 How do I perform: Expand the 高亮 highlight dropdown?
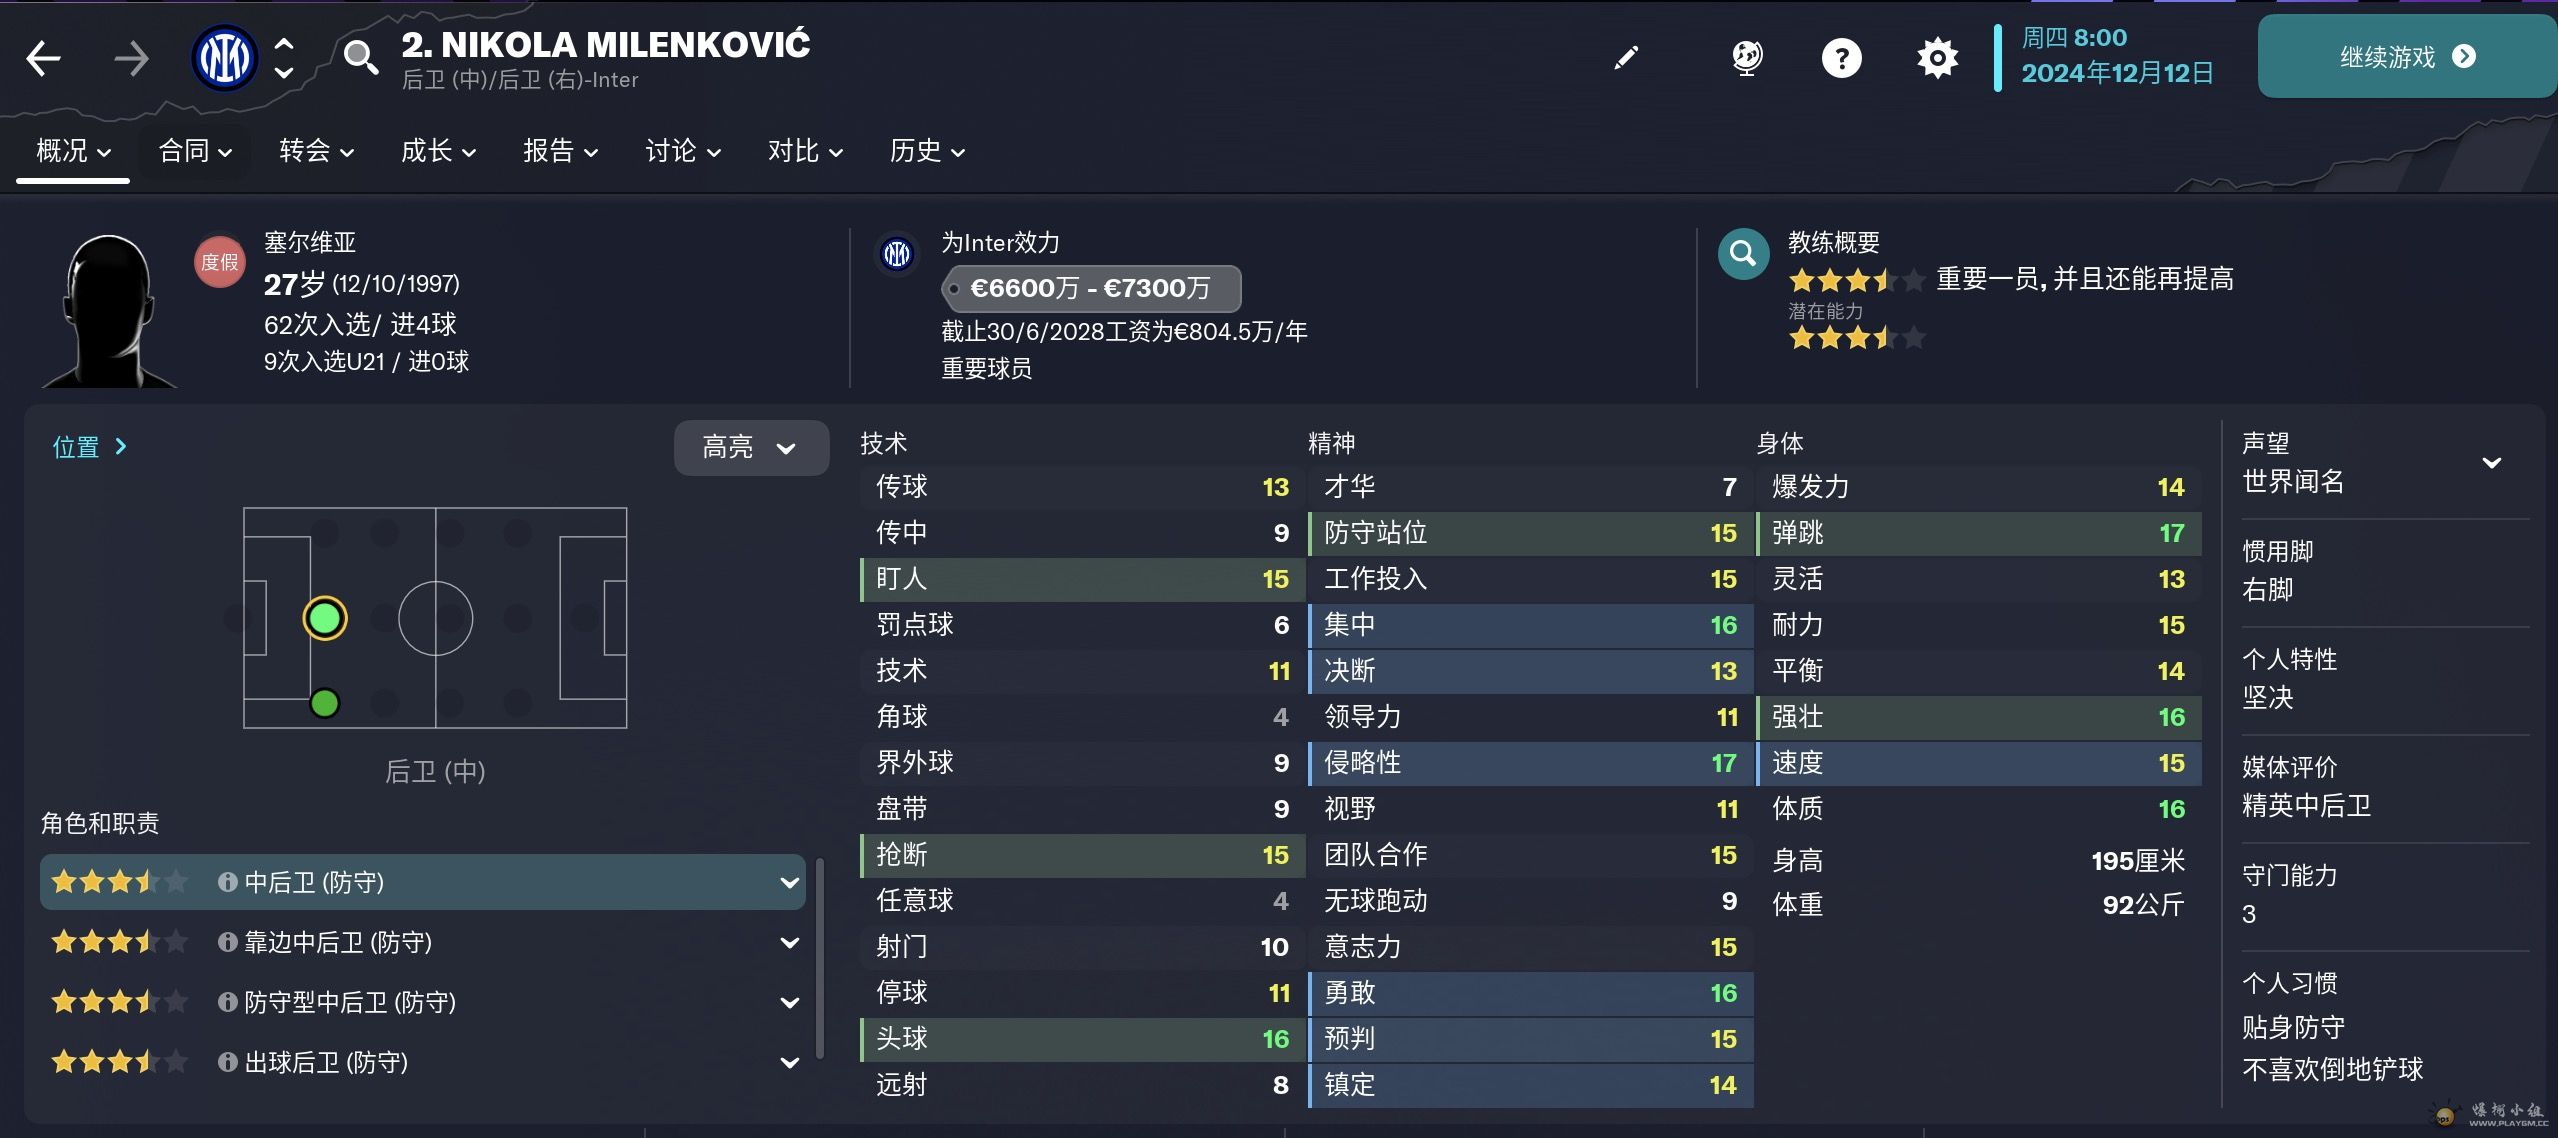pos(750,447)
